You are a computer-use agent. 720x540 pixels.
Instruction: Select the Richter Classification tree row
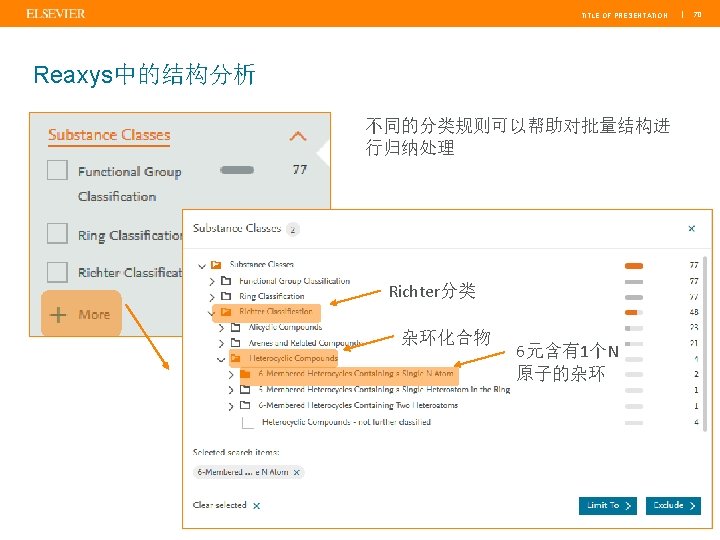(276, 311)
